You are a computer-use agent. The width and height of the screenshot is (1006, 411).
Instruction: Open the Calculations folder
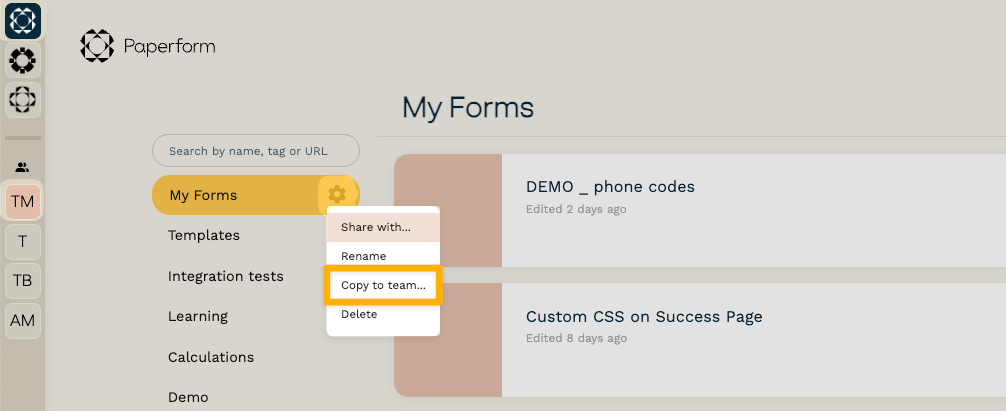[x=211, y=357]
